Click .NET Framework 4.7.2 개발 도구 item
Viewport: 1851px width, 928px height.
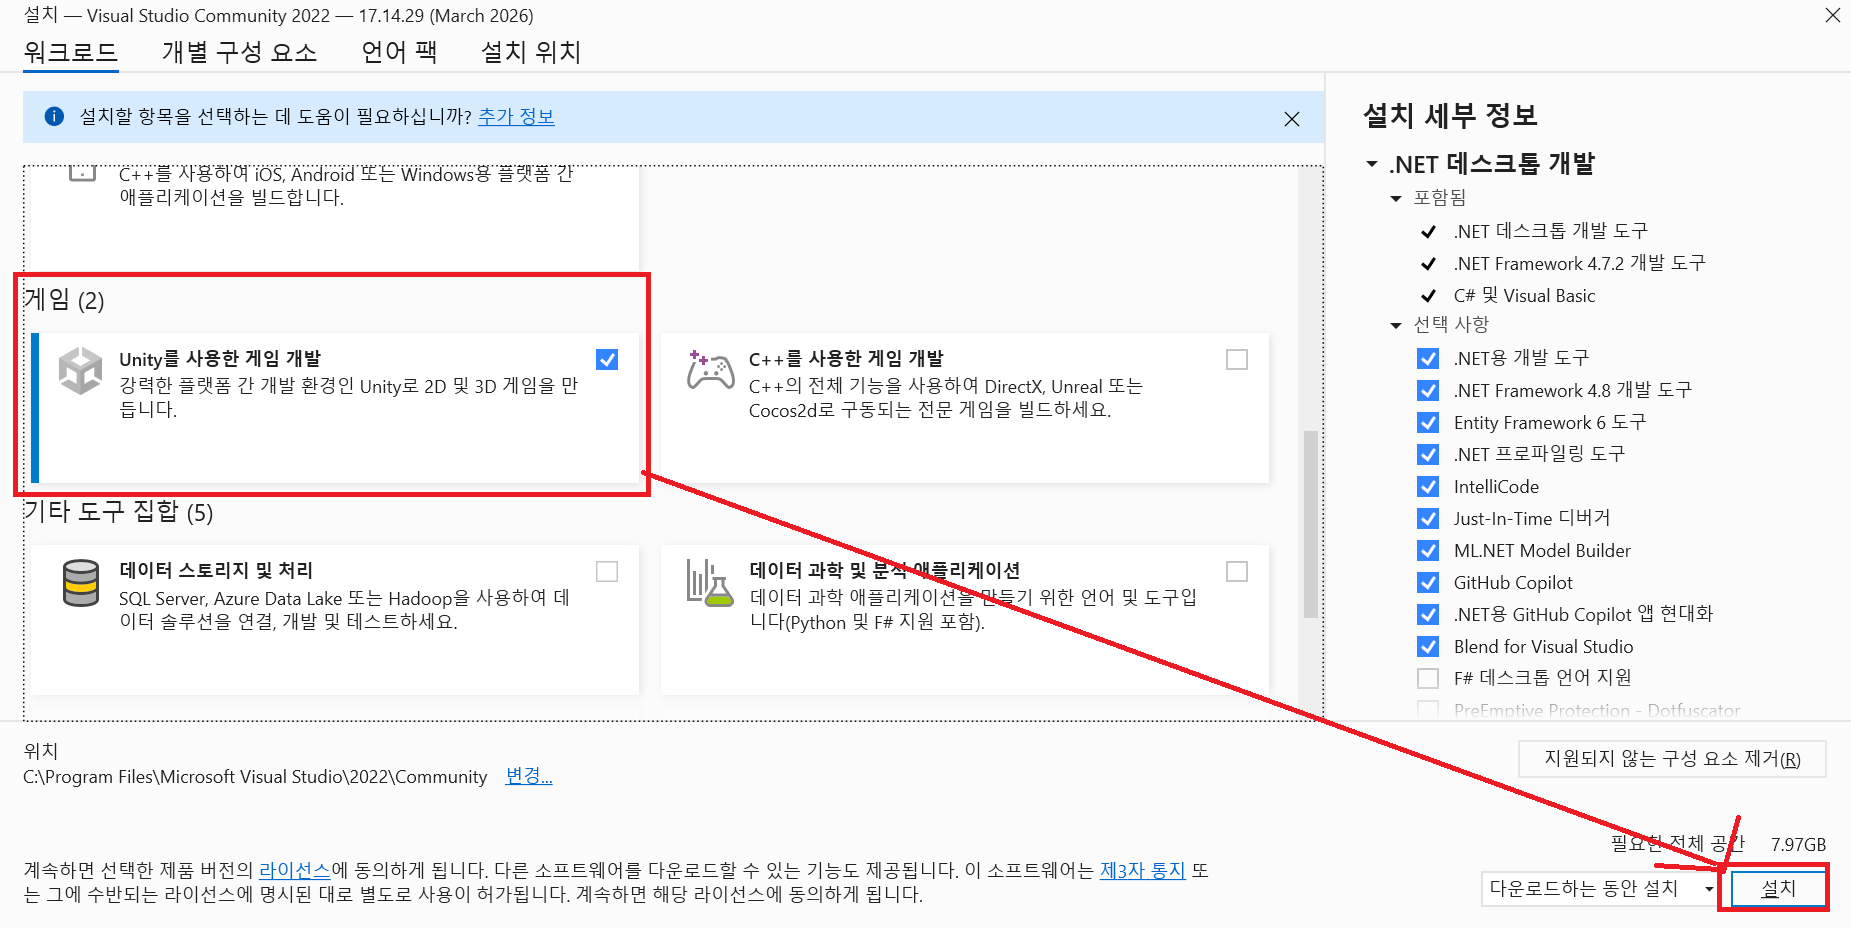click(x=1579, y=263)
